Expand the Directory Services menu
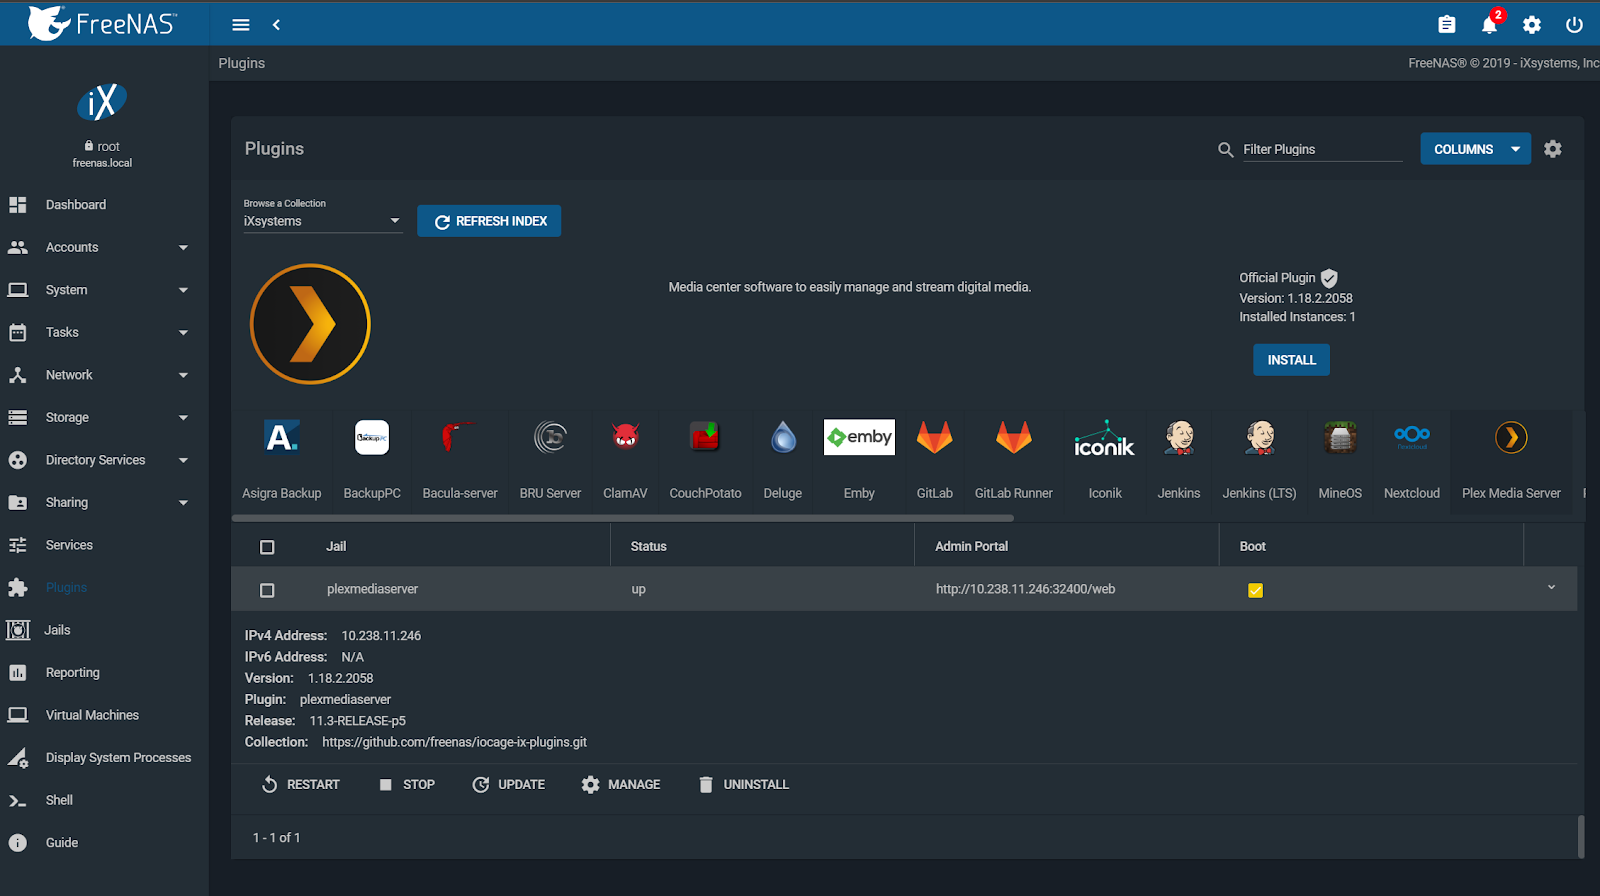 104,460
